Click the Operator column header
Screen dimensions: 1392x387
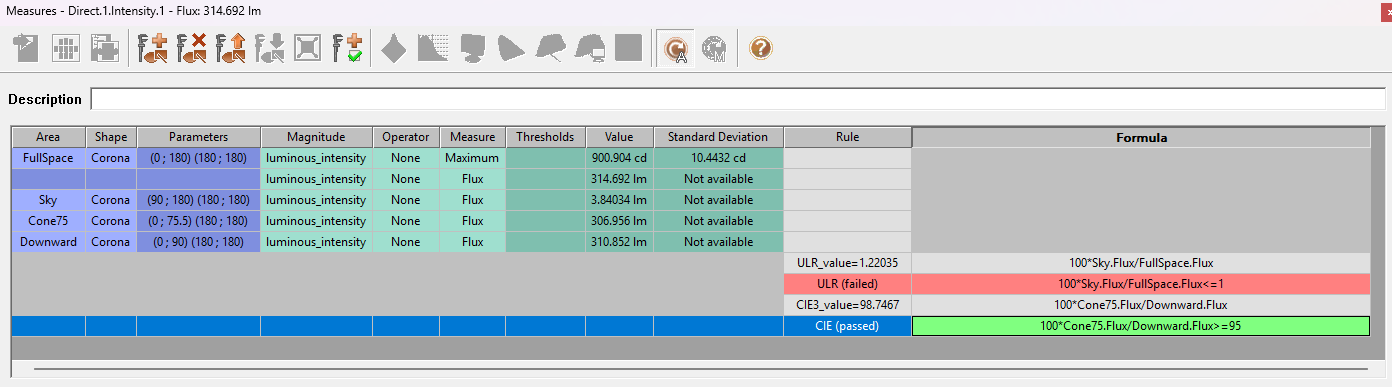click(x=406, y=137)
